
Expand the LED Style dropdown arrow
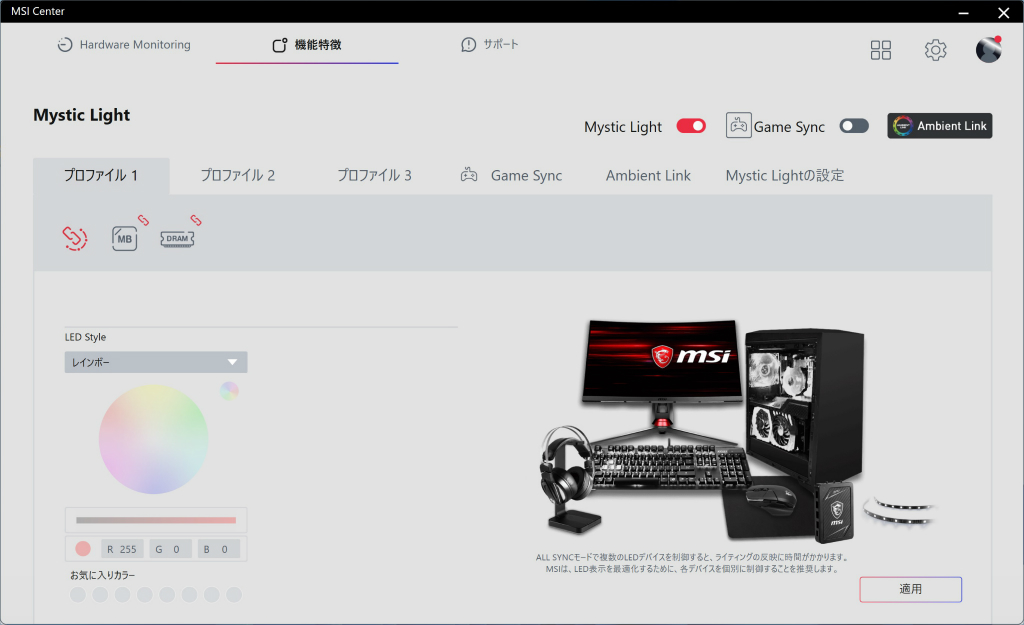232,362
